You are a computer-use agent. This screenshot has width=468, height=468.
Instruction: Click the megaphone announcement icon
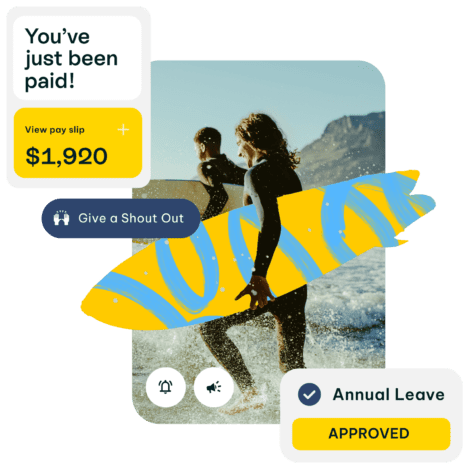click(214, 387)
